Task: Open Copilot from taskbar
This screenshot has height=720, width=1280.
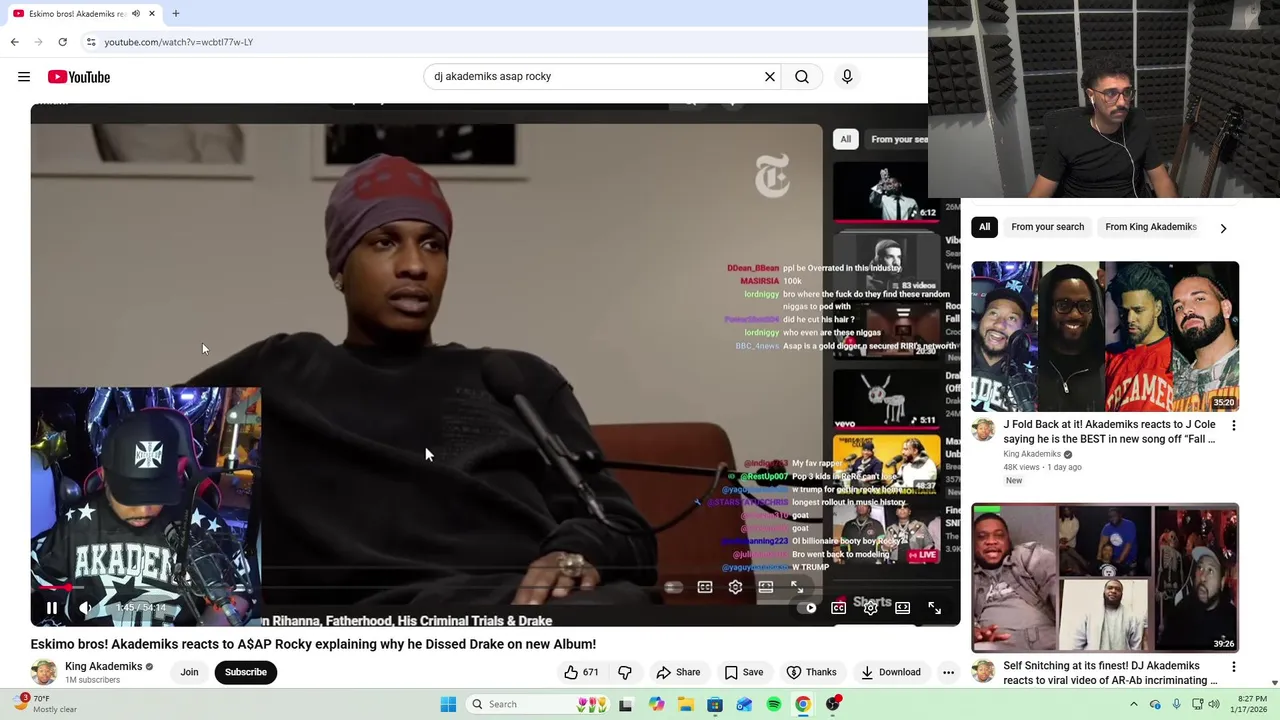Action: (656, 704)
